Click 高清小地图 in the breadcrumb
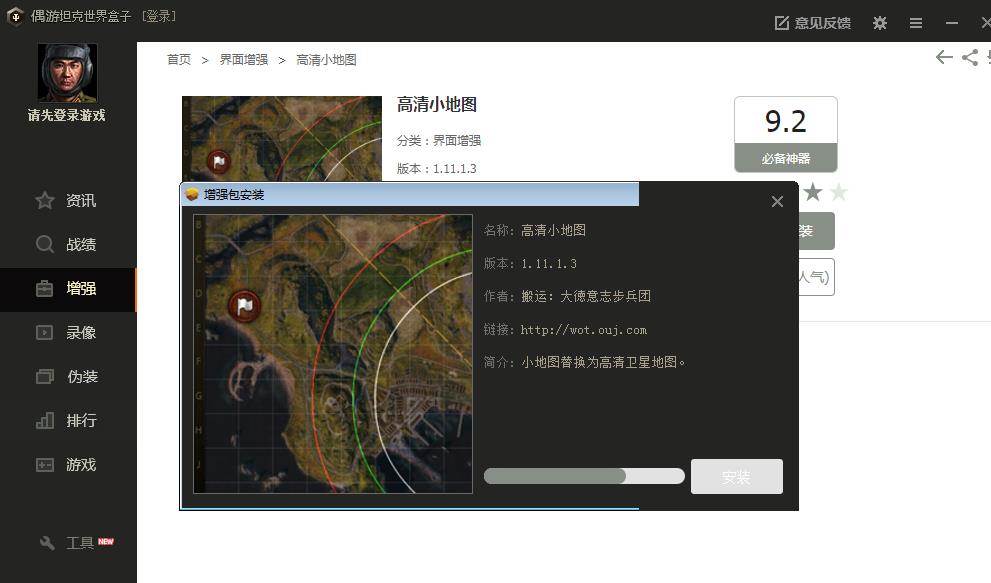 [x=327, y=59]
